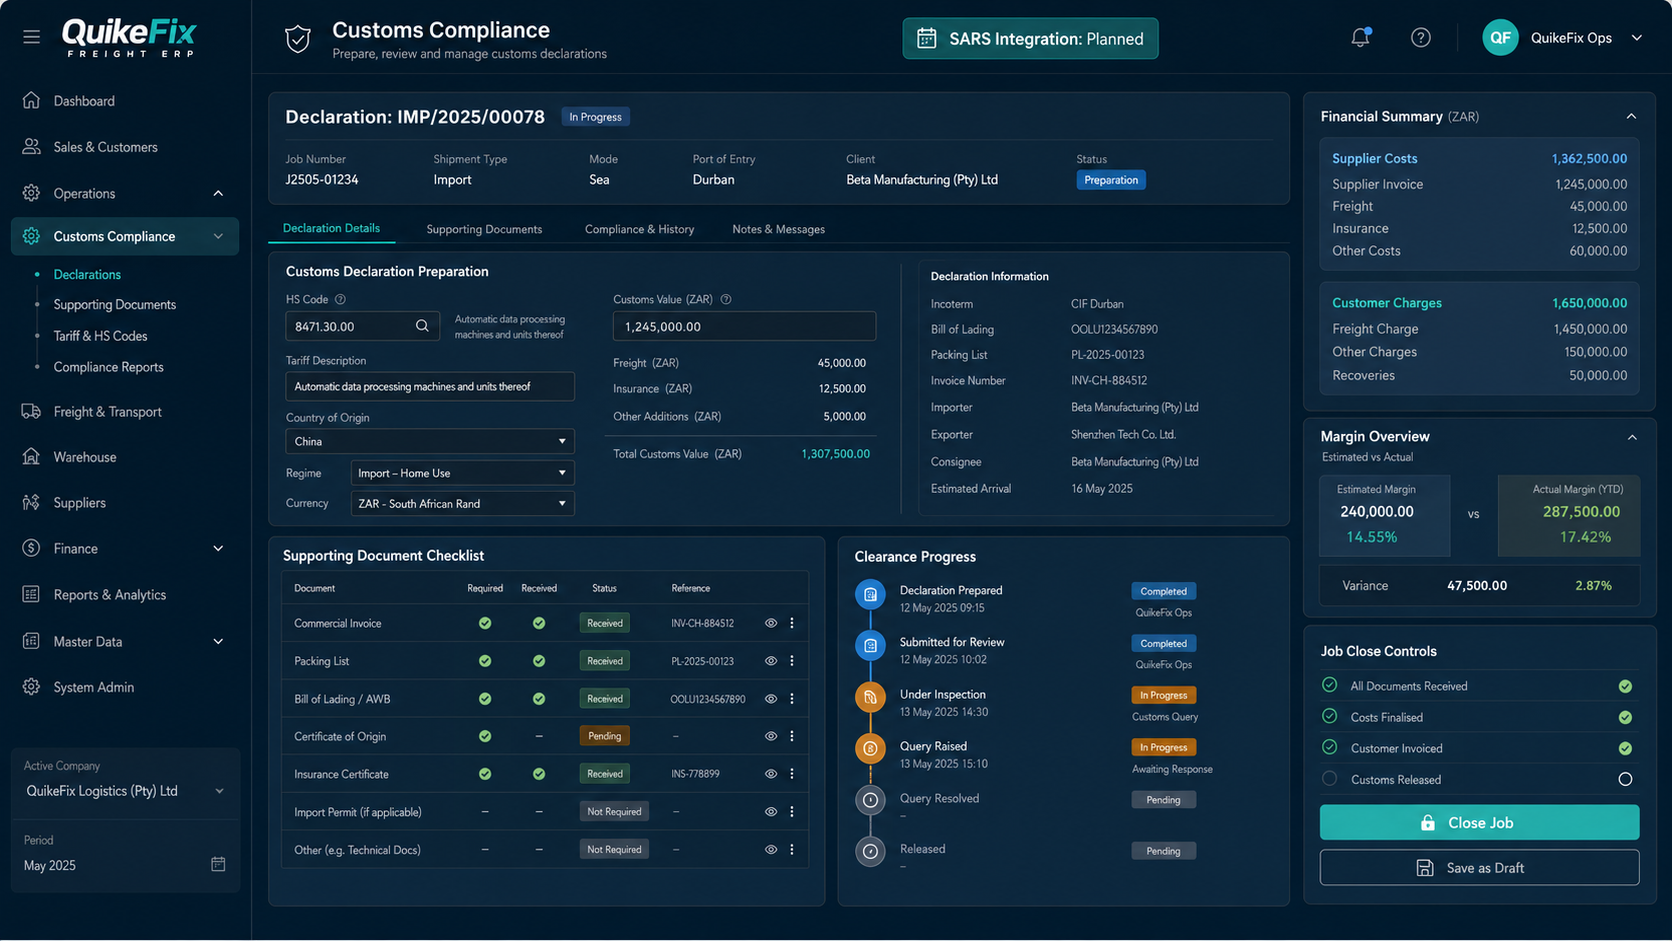1672x941 pixels.
Task: Collapse the Margin Overview panel
Action: click(x=1631, y=437)
